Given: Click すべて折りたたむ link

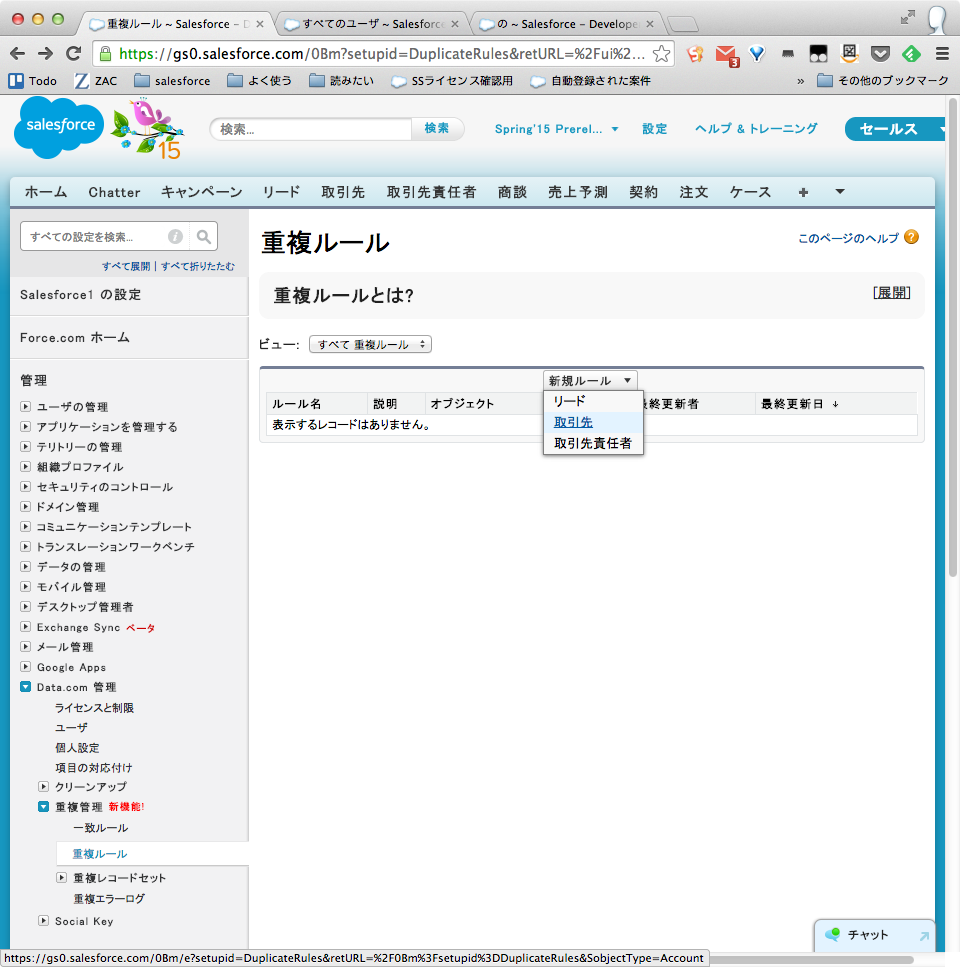Looking at the screenshot, I should [x=198, y=266].
